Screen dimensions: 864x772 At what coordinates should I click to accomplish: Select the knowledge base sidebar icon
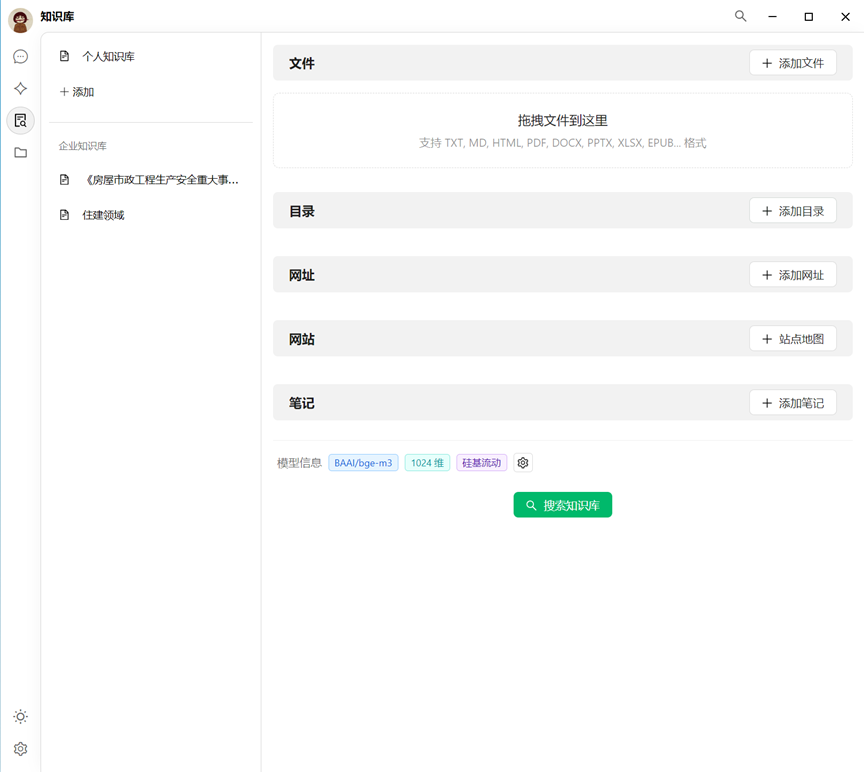(x=20, y=121)
